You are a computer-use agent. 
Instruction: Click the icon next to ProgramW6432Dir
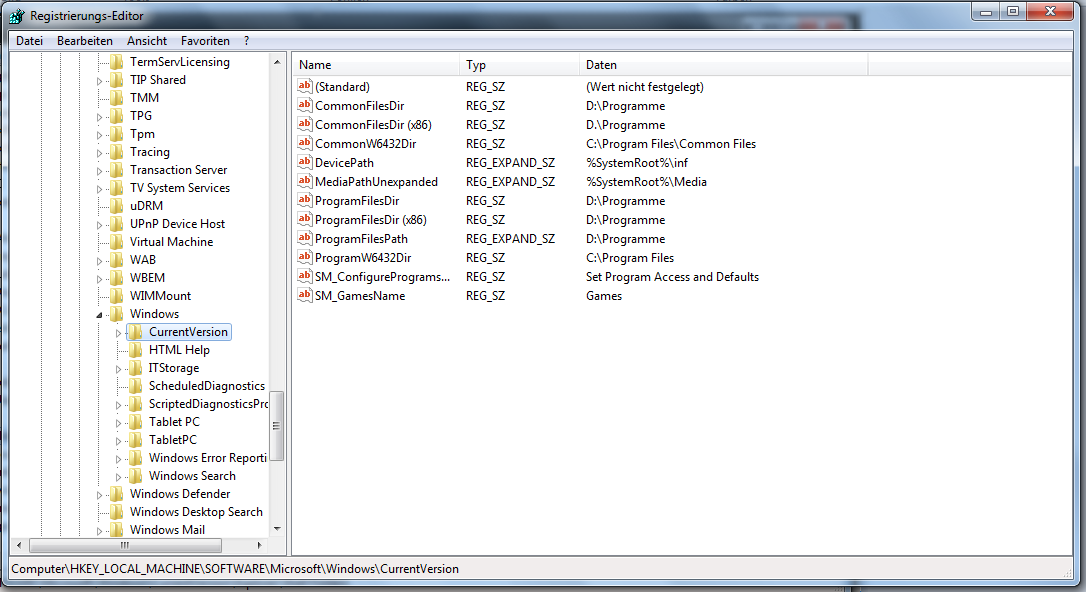point(305,257)
